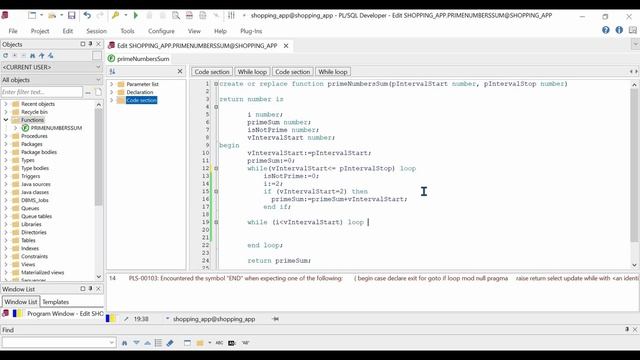Pin the Objects panel with the pushpin icon

click(90, 44)
